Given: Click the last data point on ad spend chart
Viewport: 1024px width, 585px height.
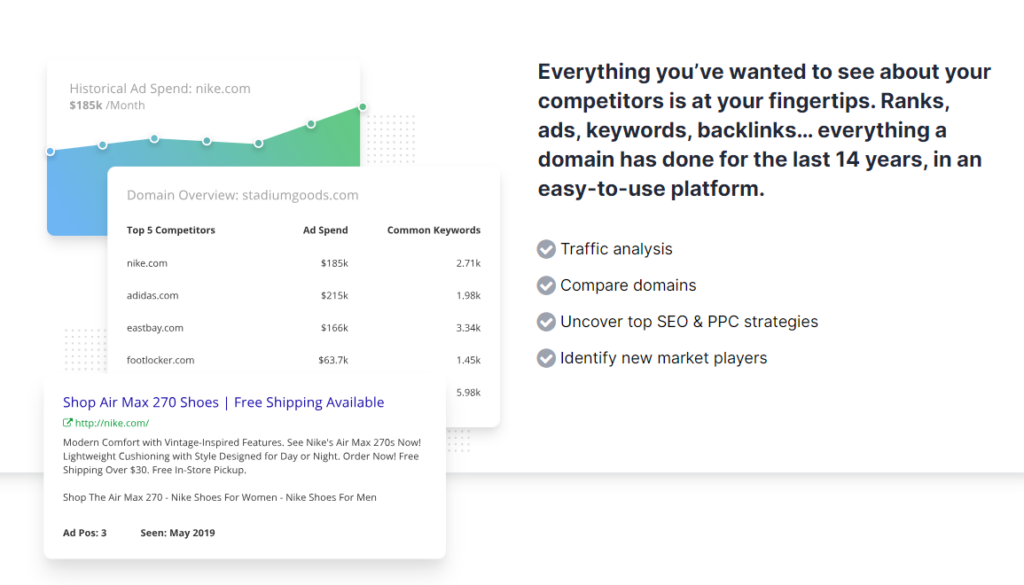Looking at the screenshot, I should tap(362, 107).
